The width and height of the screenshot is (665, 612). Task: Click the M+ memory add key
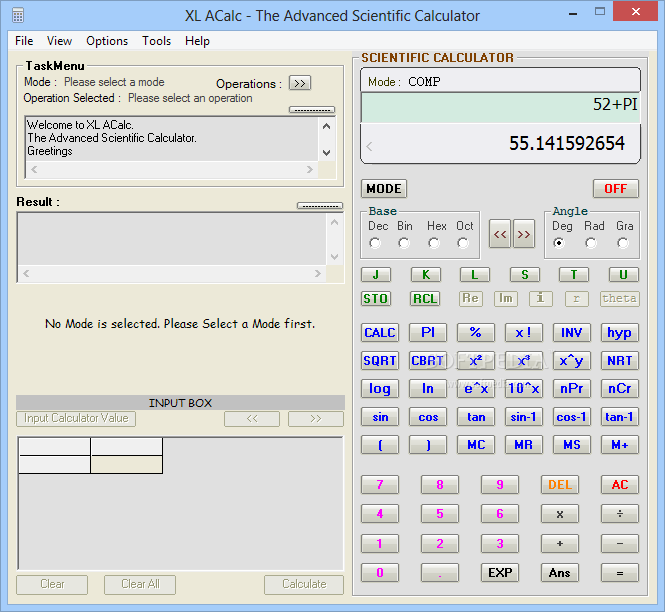click(x=619, y=445)
